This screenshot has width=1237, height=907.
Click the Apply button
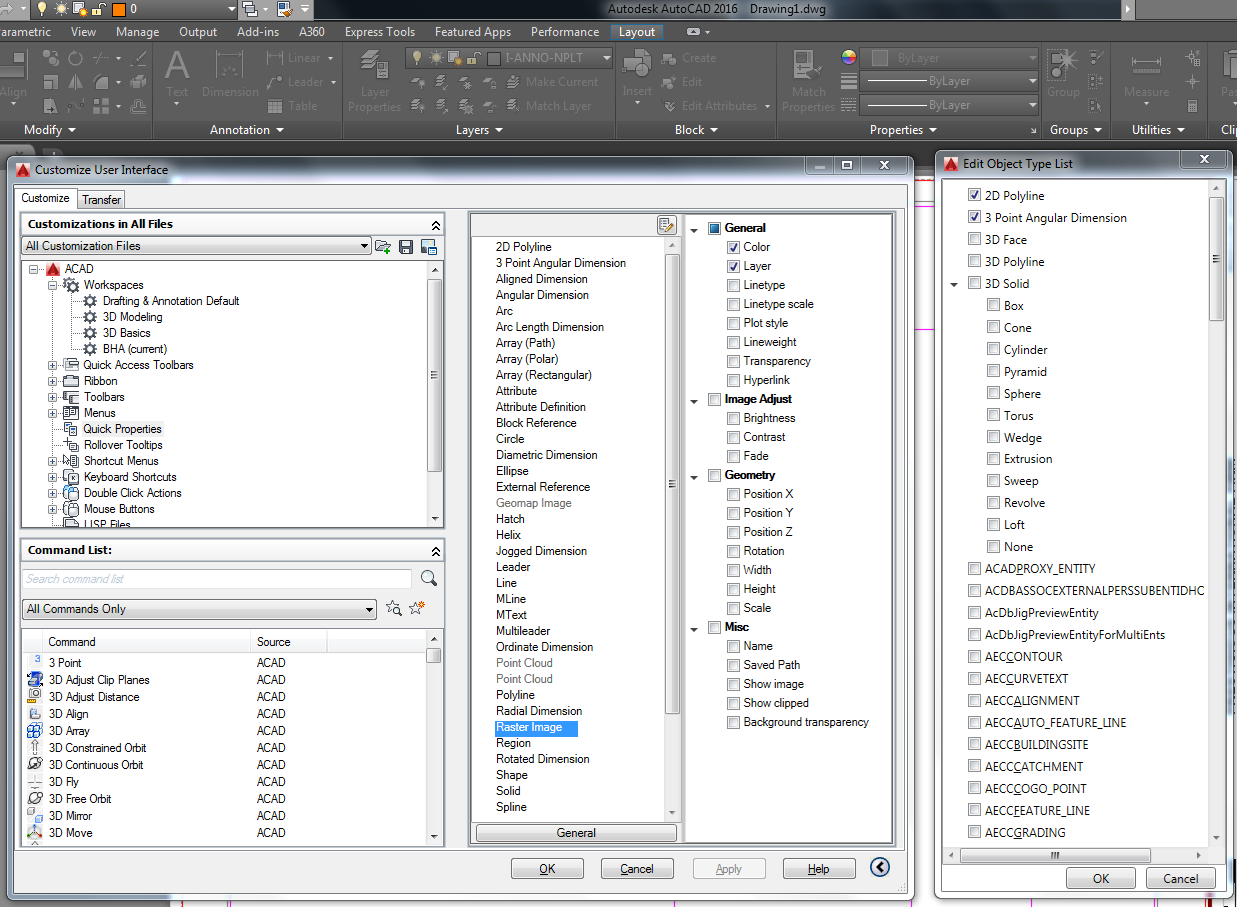[729, 868]
